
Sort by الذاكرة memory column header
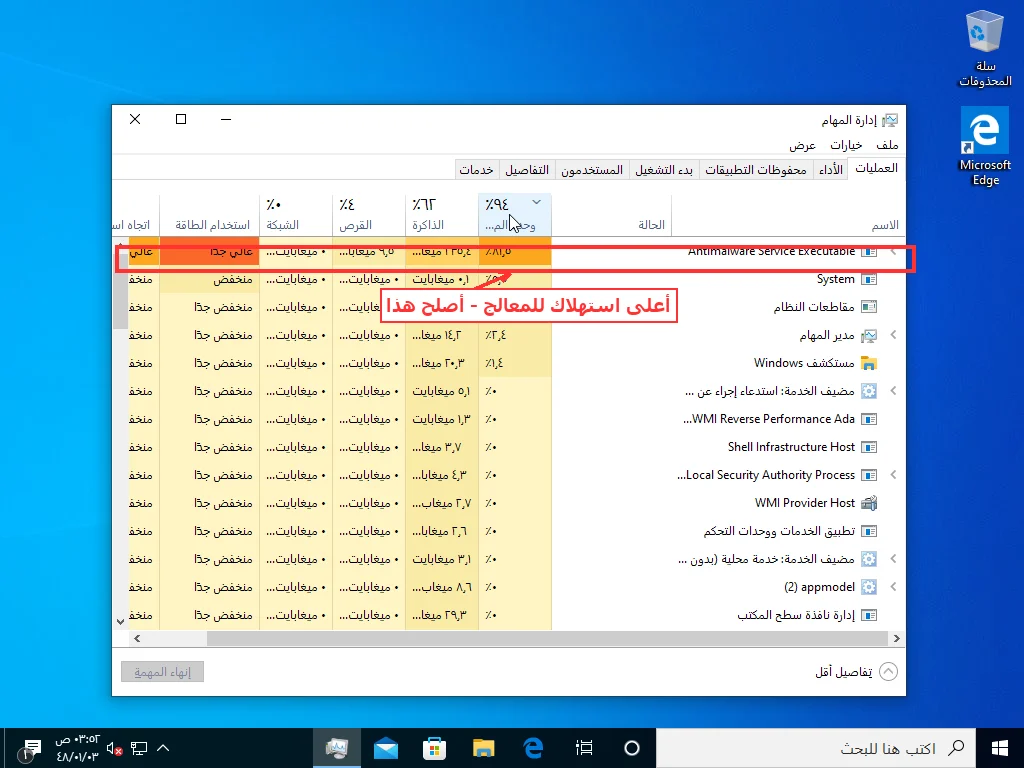[x=441, y=215]
